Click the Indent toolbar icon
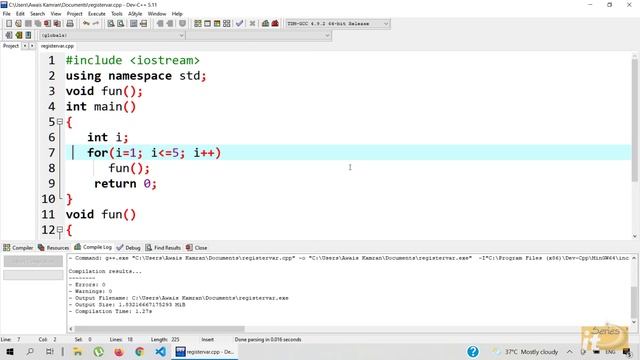The width and height of the screenshot is (640, 360). tap(160, 24)
